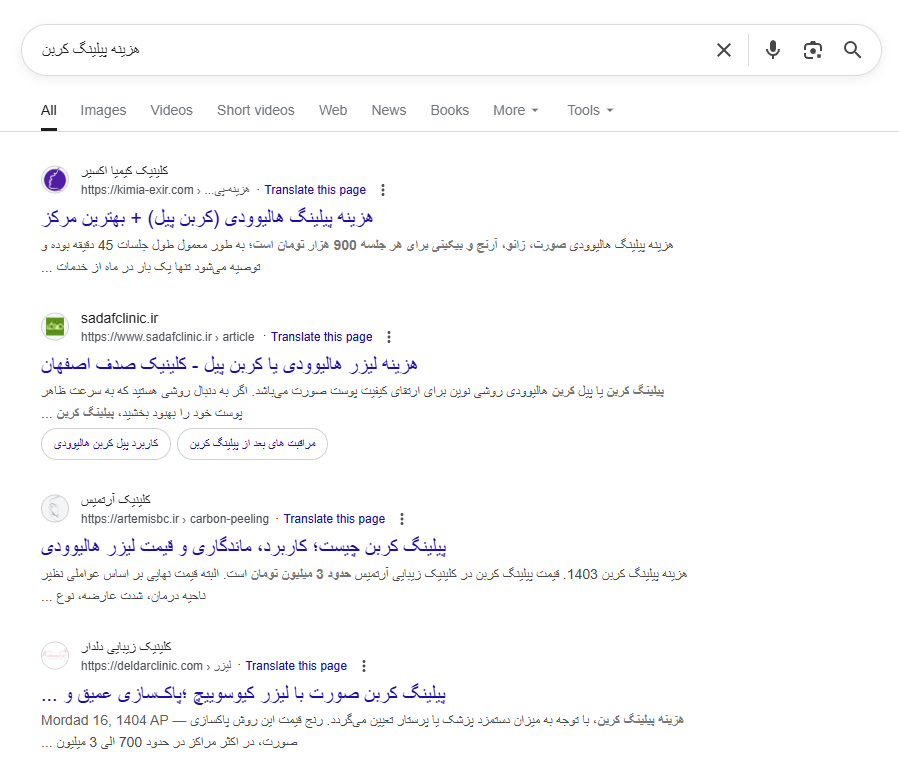Start voice search with microphone icon

(x=772, y=50)
